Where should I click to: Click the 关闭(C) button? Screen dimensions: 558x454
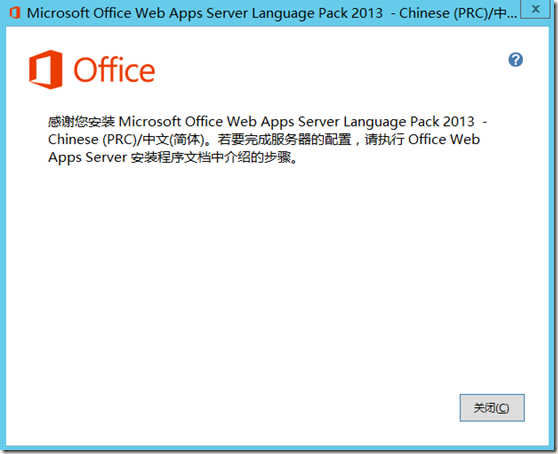click(492, 408)
